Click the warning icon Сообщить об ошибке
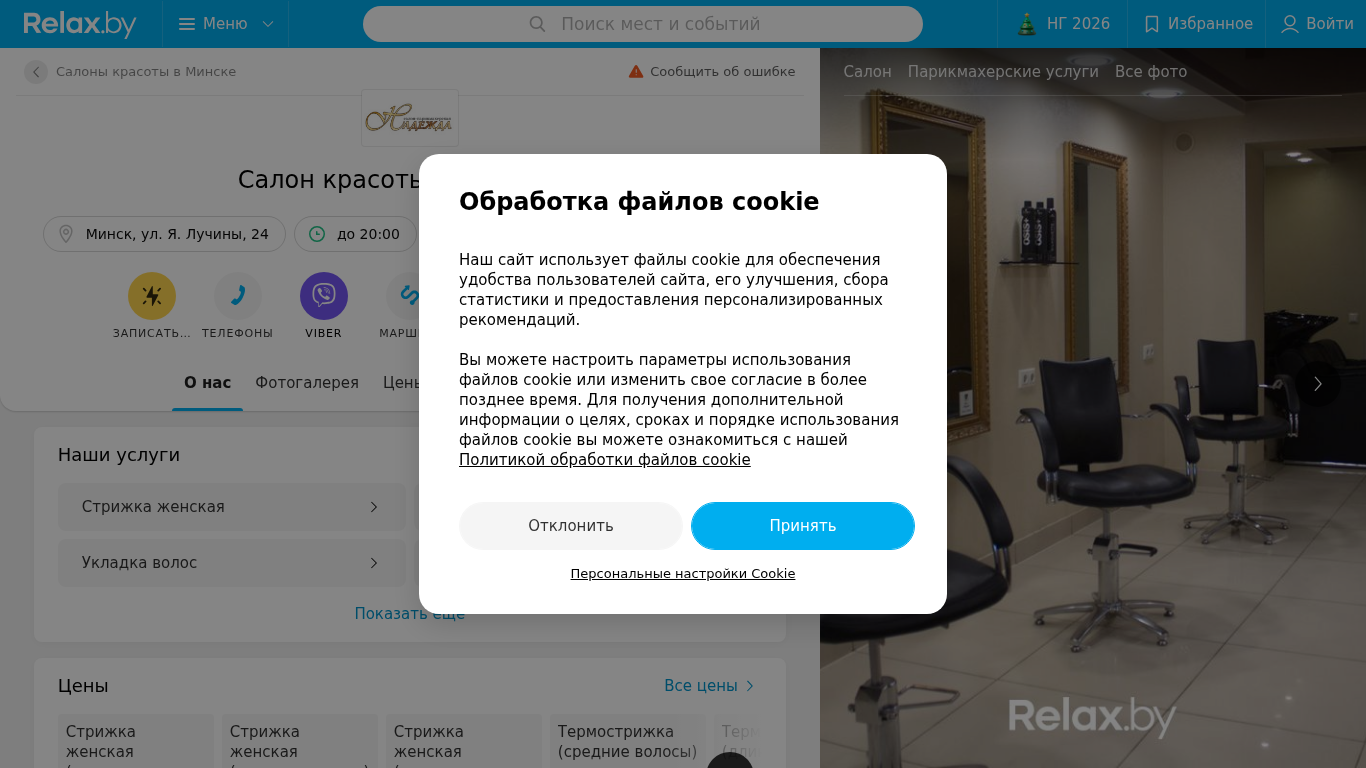The width and height of the screenshot is (1366, 768). pyautogui.click(x=636, y=72)
